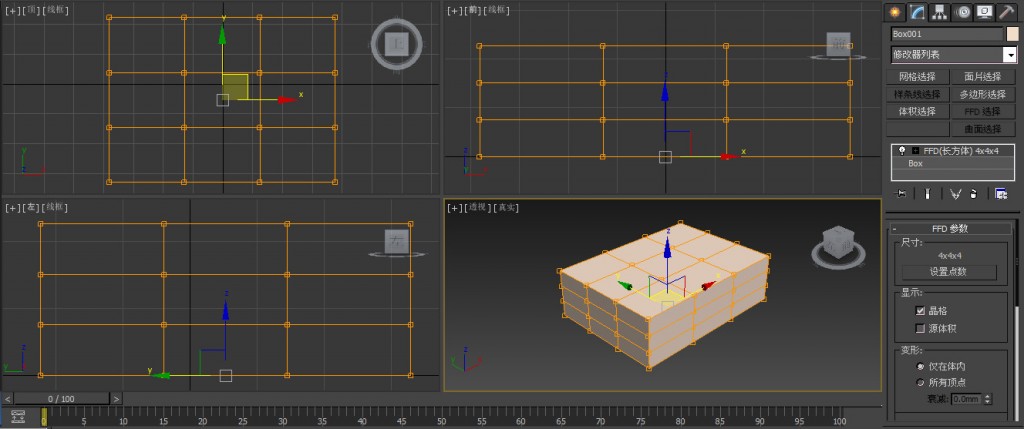The image size is (1024, 429).
Task: Open Front viewport [线框] shading menu
Action: [x=497, y=10]
